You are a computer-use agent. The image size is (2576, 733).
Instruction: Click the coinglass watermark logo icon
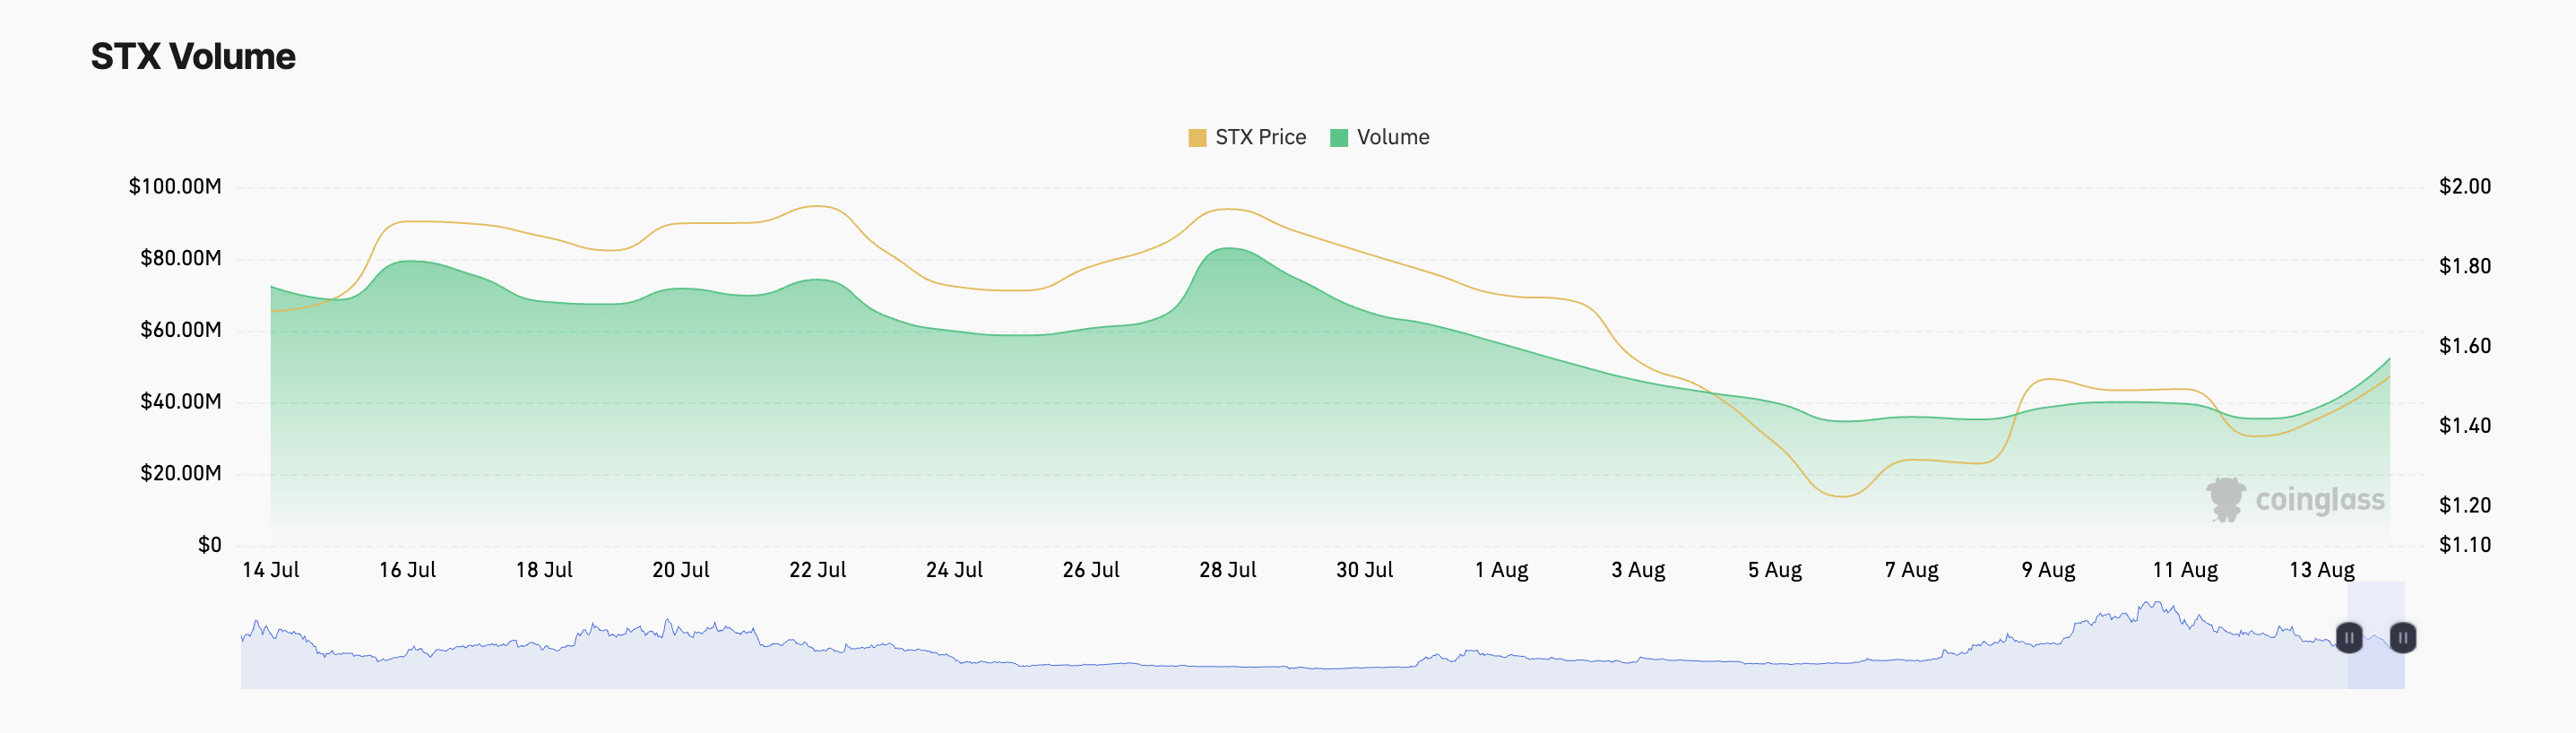[x=2226, y=499]
